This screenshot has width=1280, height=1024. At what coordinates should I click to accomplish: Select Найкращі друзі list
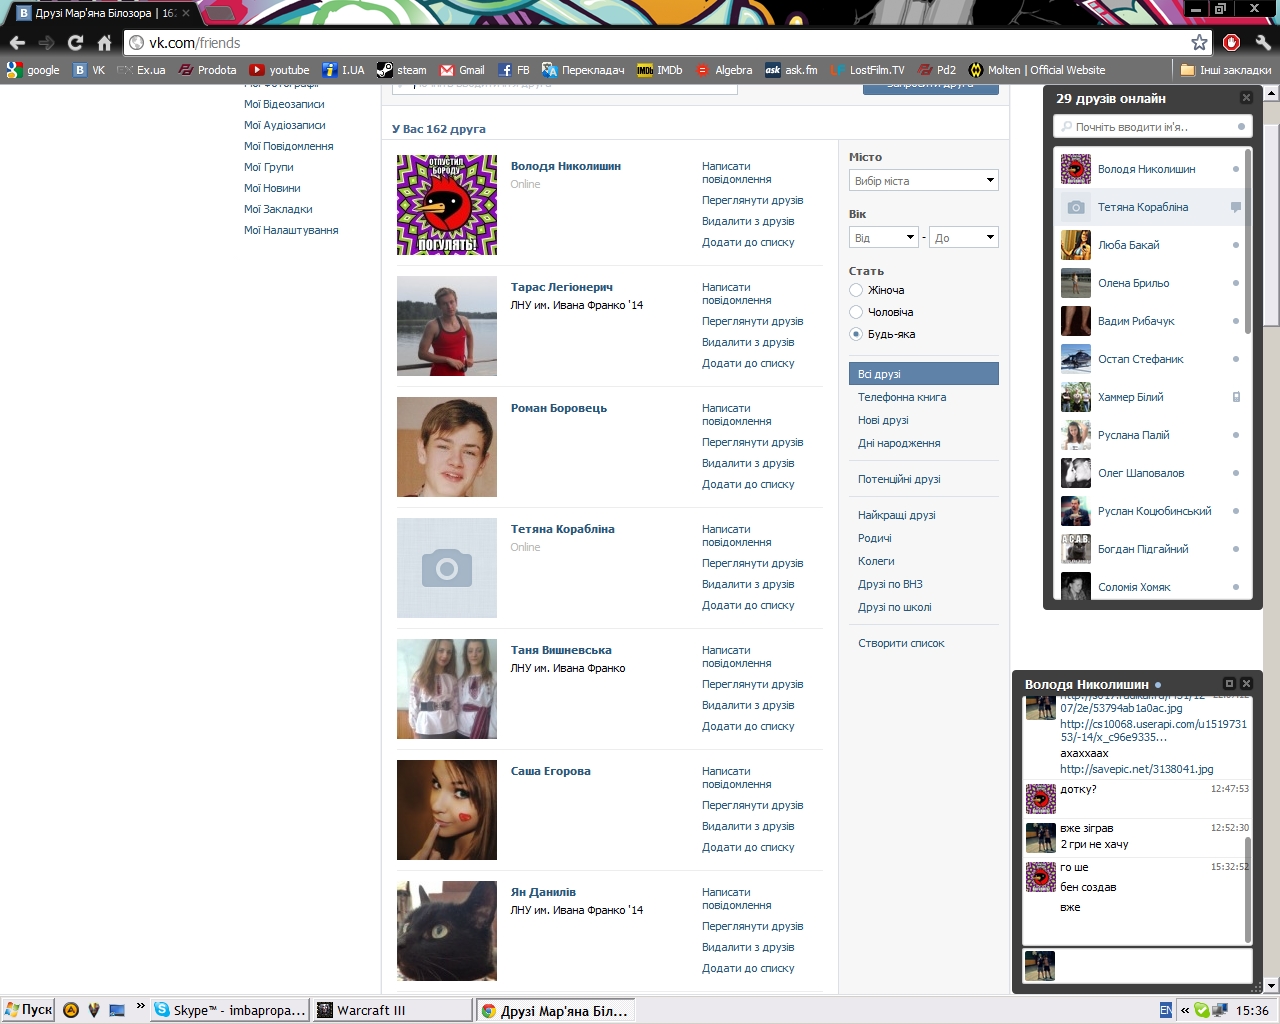(897, 515)
